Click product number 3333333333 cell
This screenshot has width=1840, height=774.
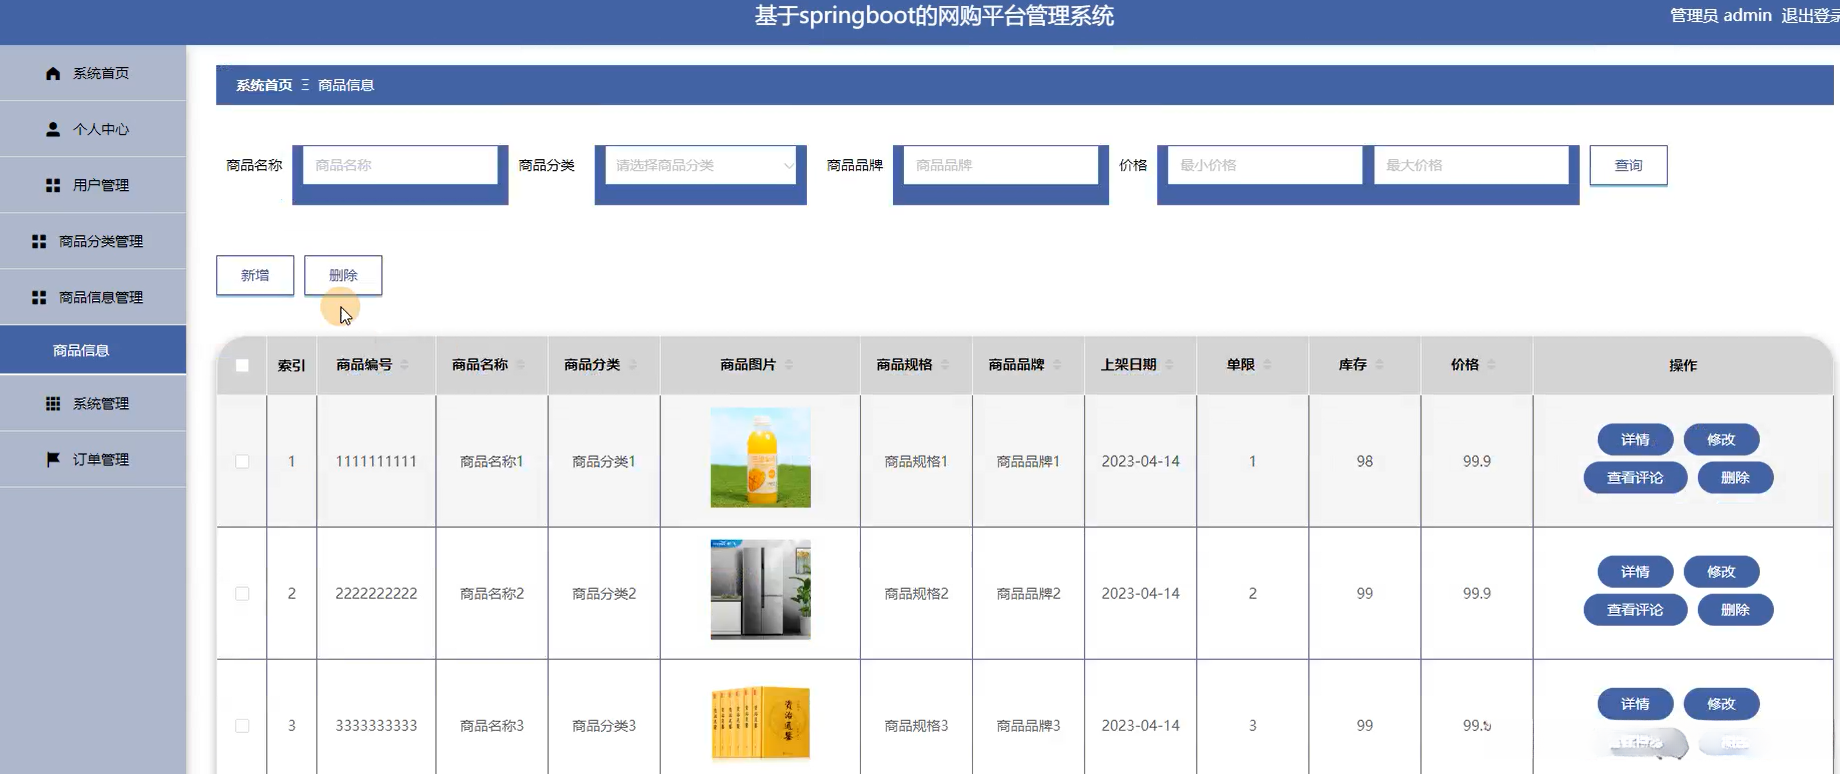(376, 725)
